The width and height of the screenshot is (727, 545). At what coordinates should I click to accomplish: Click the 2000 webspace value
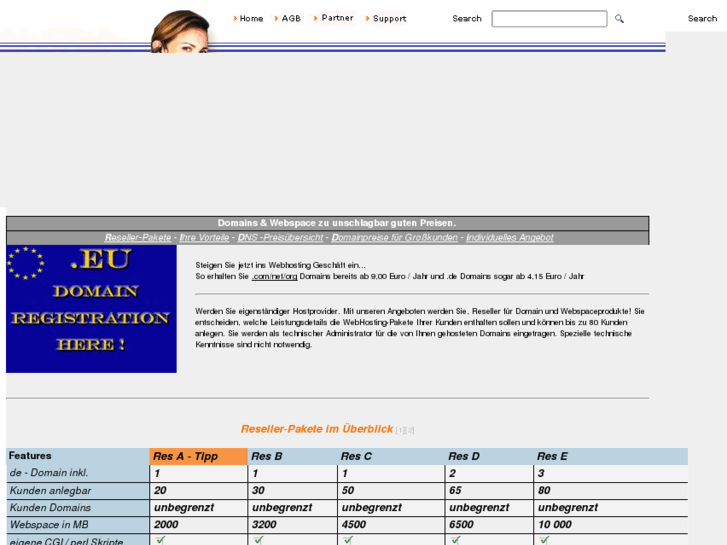click(x=166, y=525)
